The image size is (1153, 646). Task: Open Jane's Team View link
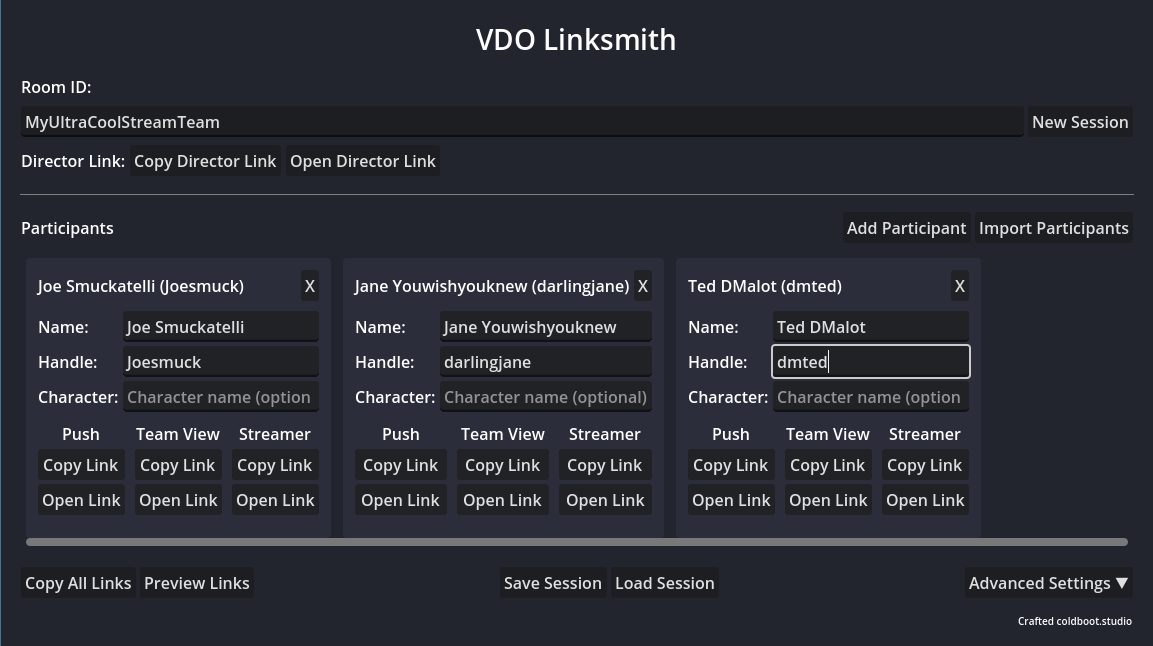click(503, 500)
